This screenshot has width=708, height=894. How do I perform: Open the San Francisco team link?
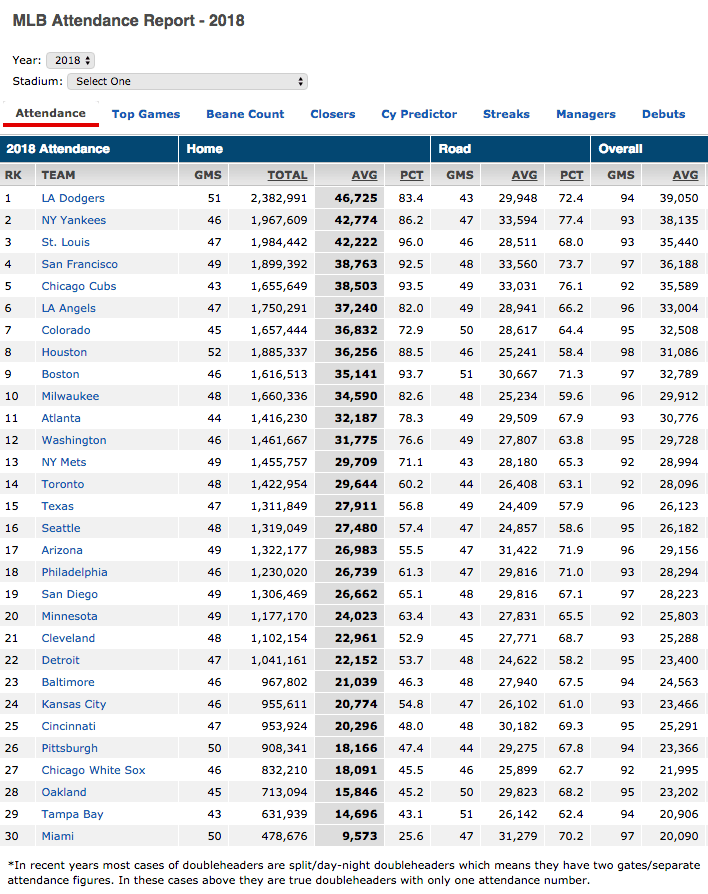[80, 265]
